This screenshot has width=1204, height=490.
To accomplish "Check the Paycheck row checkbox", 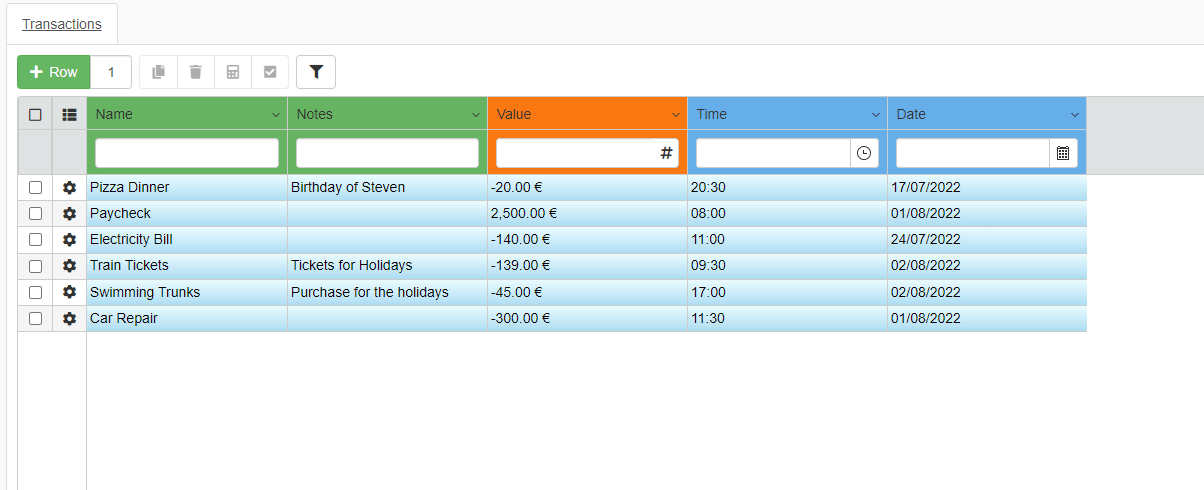I will point(35,214).
